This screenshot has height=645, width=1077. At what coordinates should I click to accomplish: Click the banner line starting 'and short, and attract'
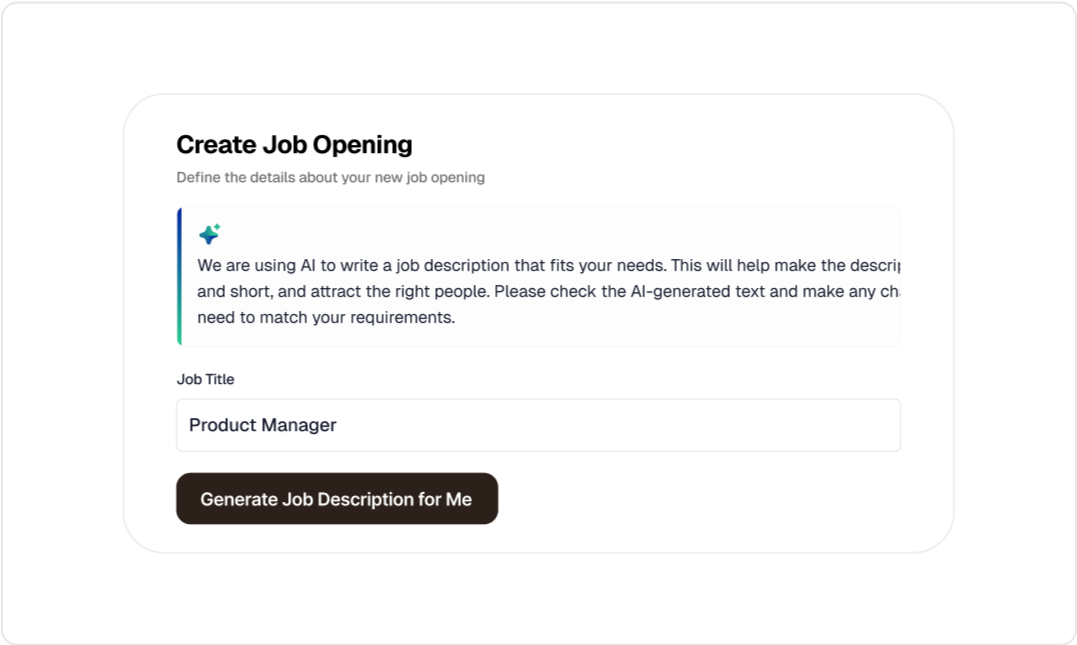(548, 292)
